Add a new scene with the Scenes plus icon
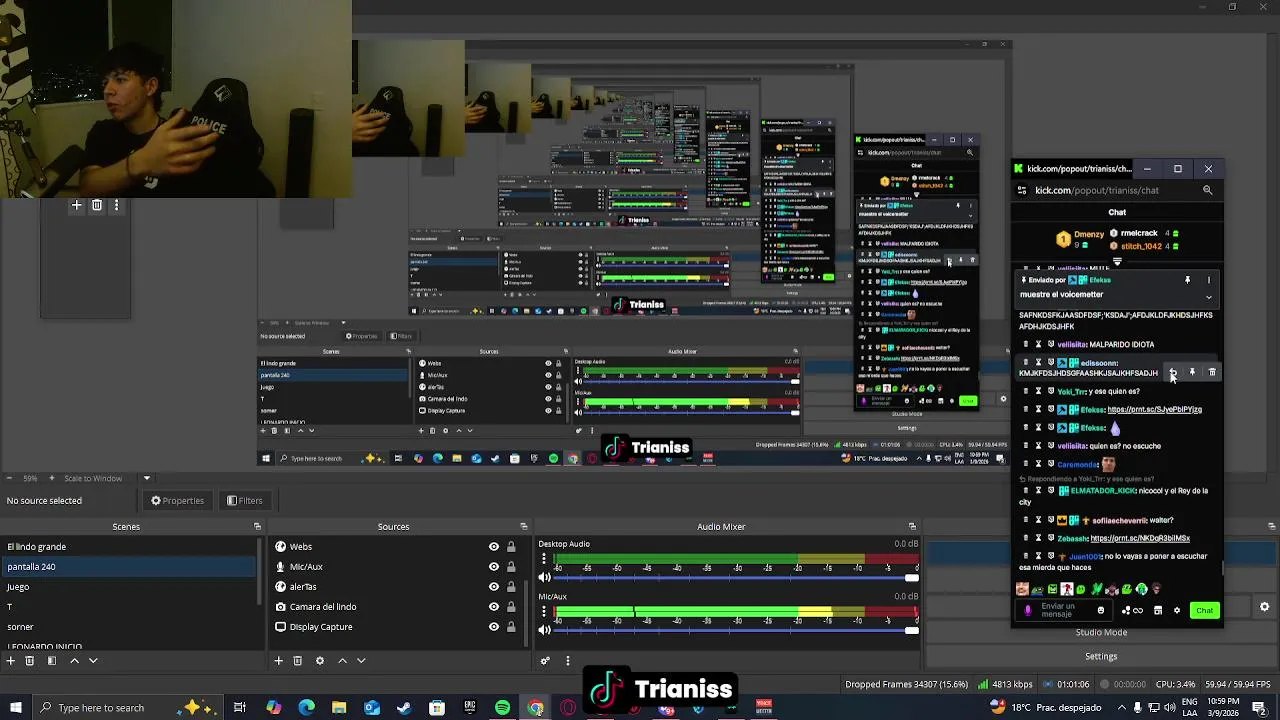The image size is (1280, 720). 10,661
